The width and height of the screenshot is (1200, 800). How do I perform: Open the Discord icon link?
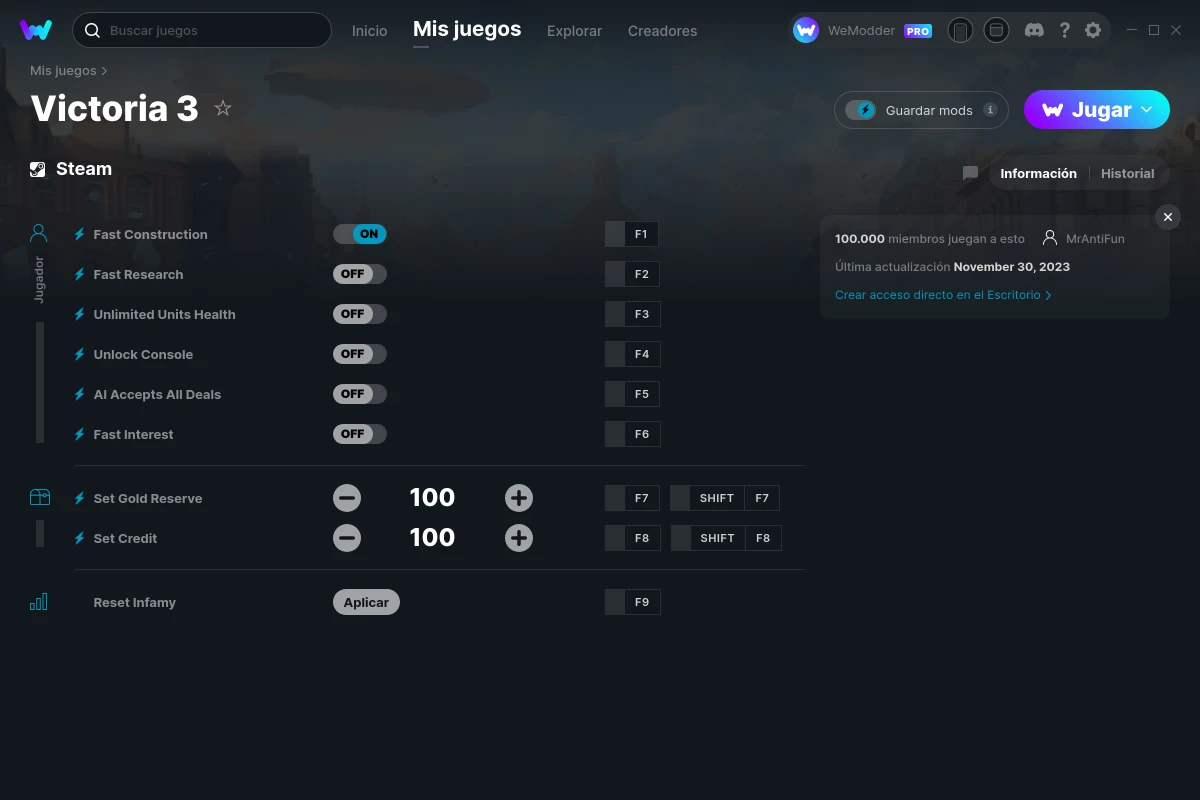click(1035, 30)
